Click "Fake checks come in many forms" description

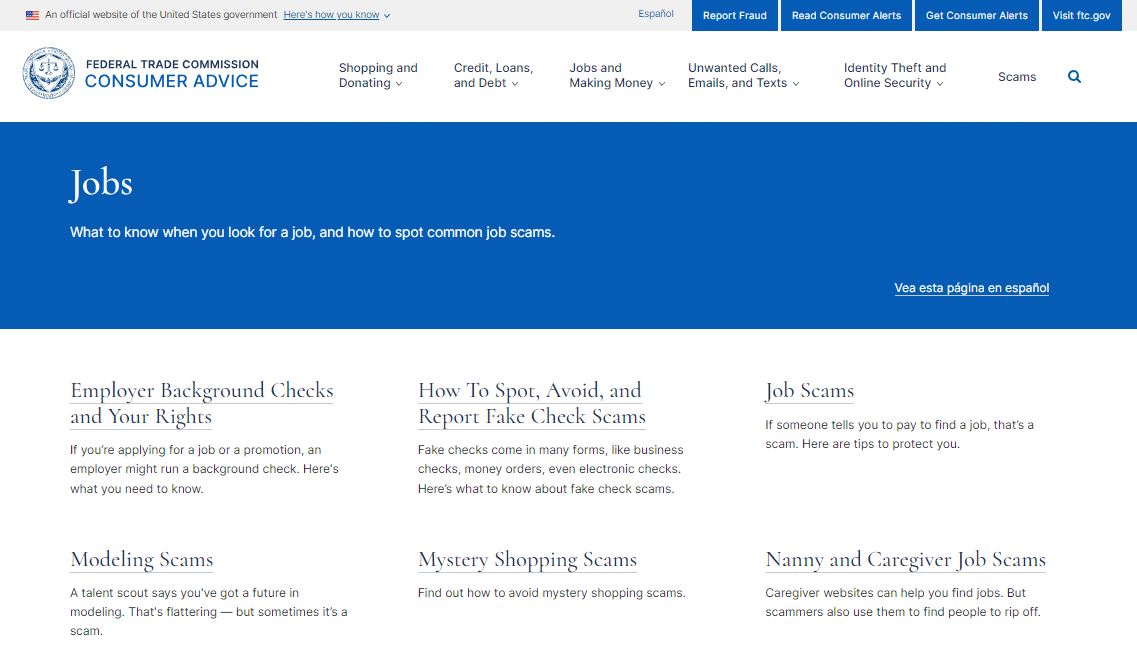(x=550, y=469)
